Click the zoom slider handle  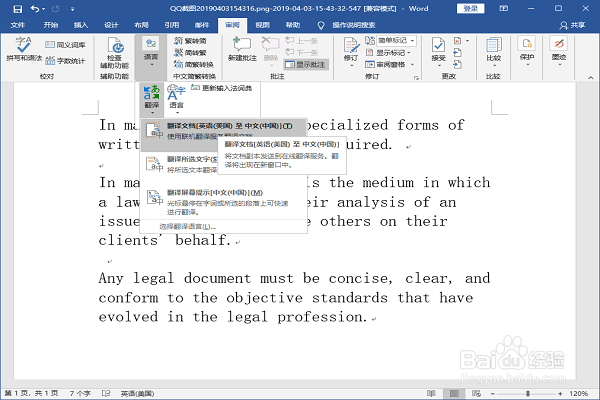pyautogui.click(x=528, y=393)
